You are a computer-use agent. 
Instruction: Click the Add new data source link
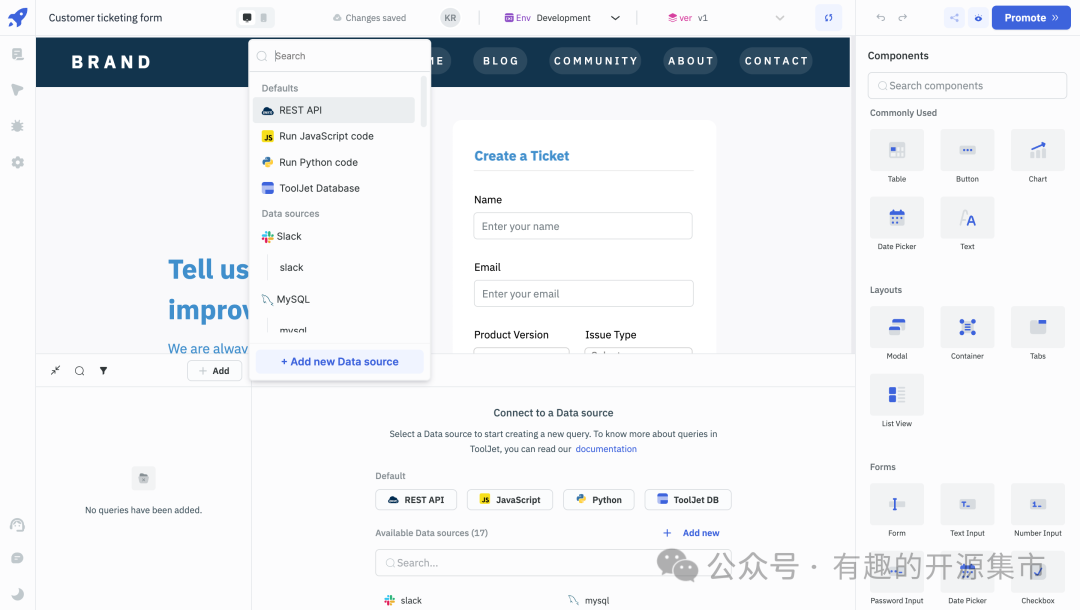point(692,533)
